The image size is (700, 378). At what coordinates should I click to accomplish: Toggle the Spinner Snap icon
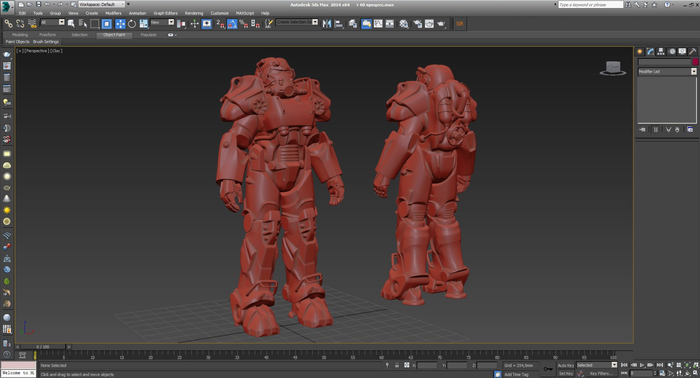(255, 23)
